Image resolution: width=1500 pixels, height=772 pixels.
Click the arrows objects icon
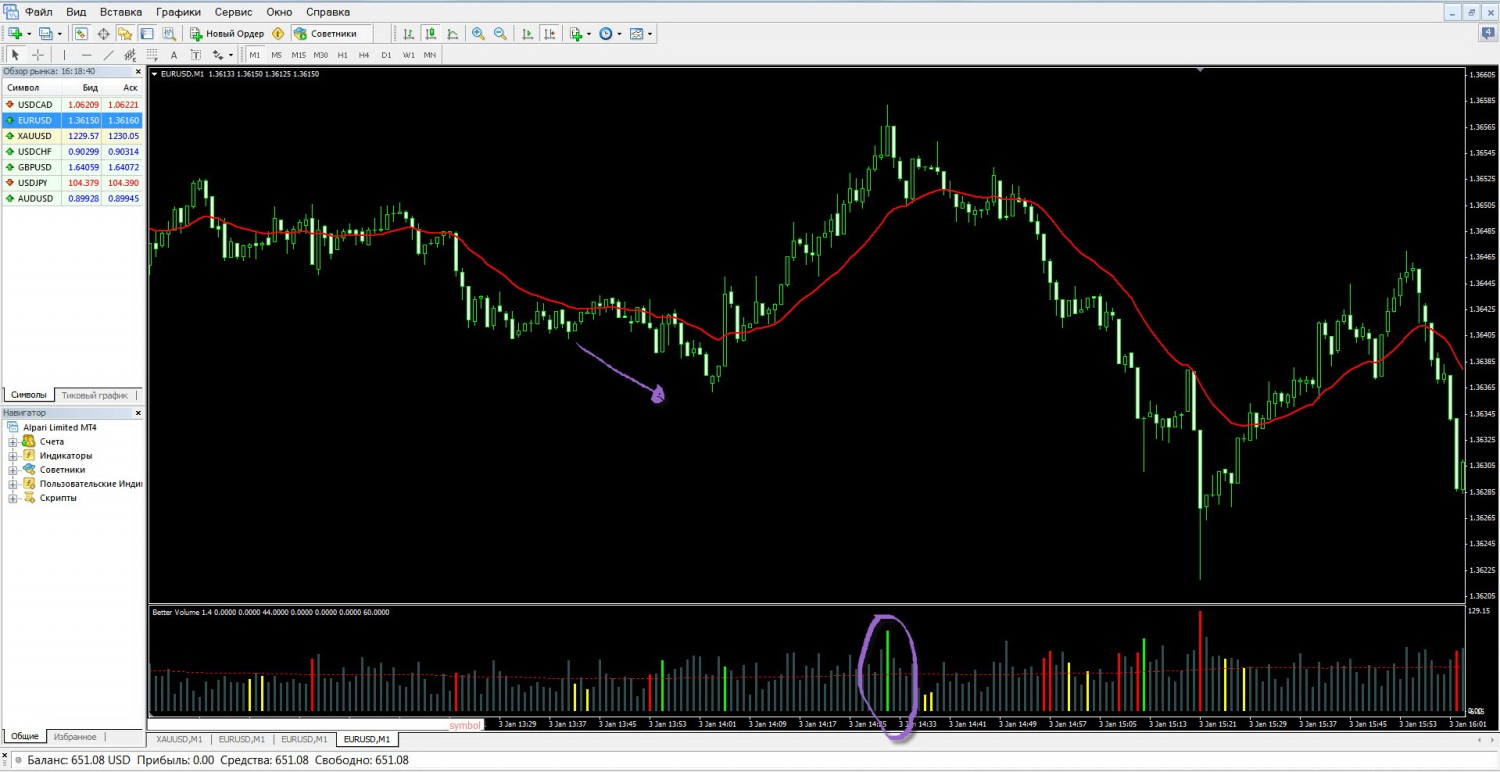218,55
